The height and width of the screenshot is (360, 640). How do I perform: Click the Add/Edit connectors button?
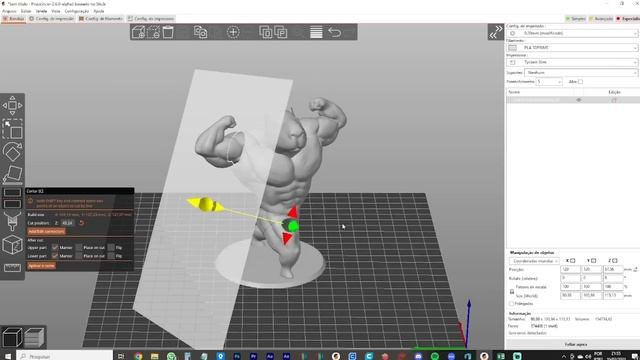pos(46,231)
